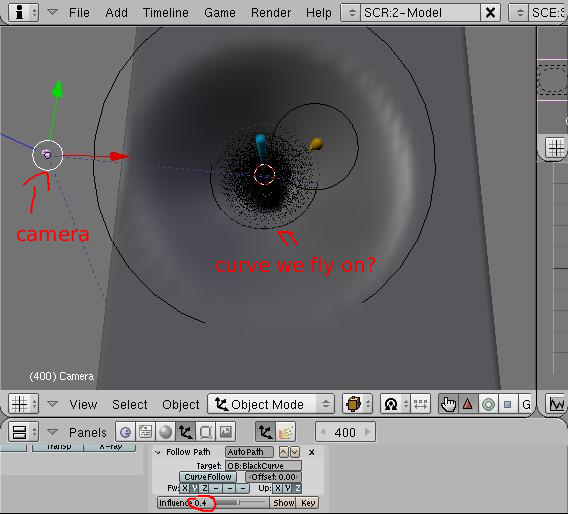Set Up axis to Z

click(x=297, y=488)
